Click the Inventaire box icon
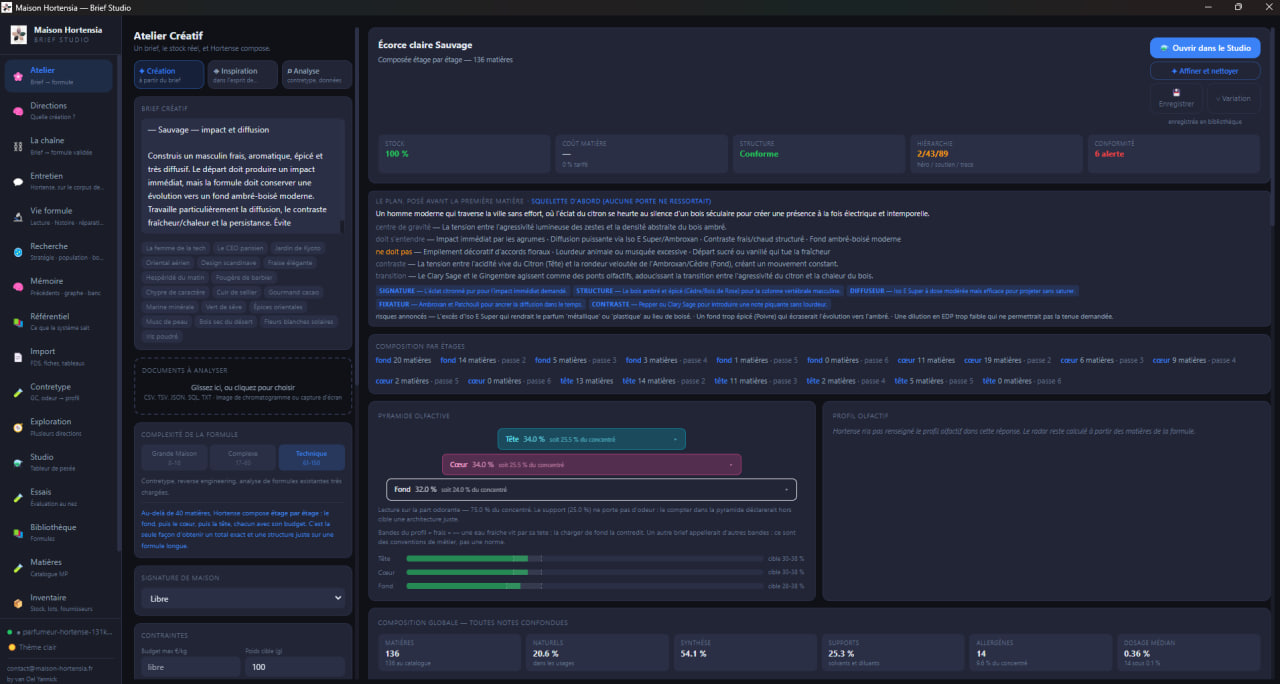This screenshot has width=1280, height=684. [18, 603]
